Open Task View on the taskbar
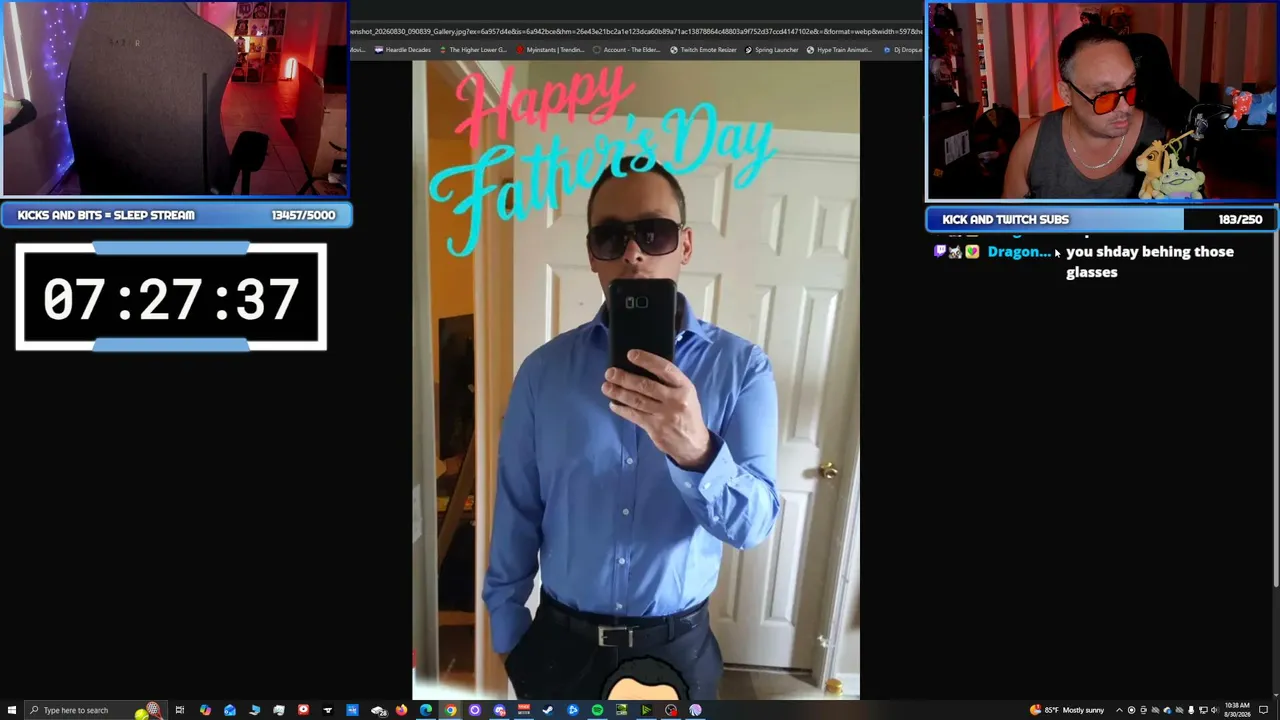Viewport: 1280px width, 720px height. (x=180, y=710)
